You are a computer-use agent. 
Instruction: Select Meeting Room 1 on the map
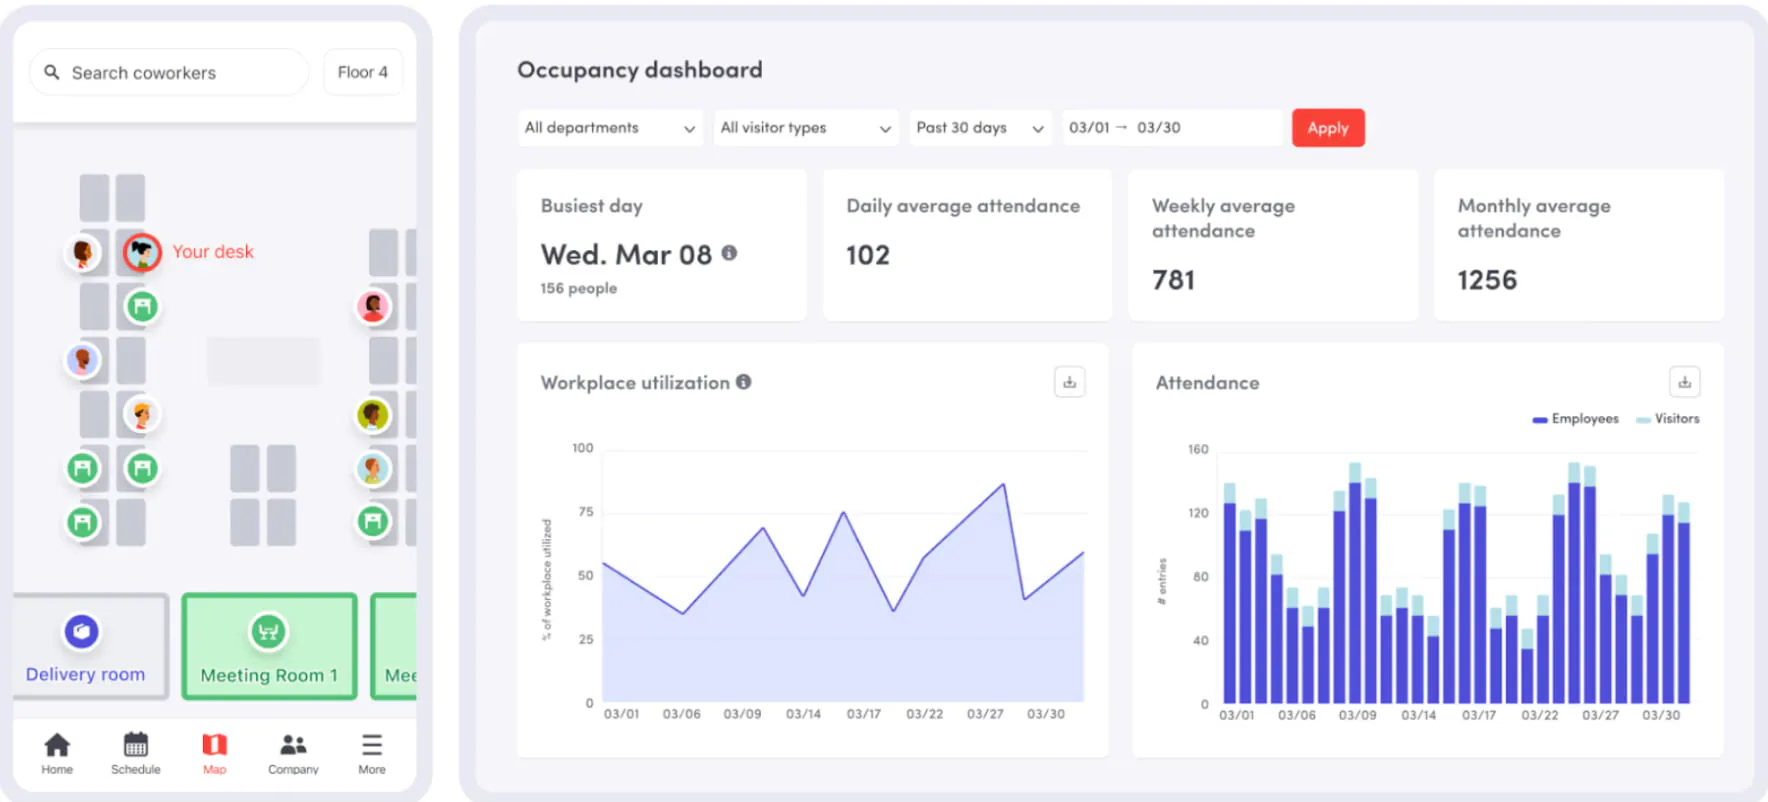[x=269, y=646]
